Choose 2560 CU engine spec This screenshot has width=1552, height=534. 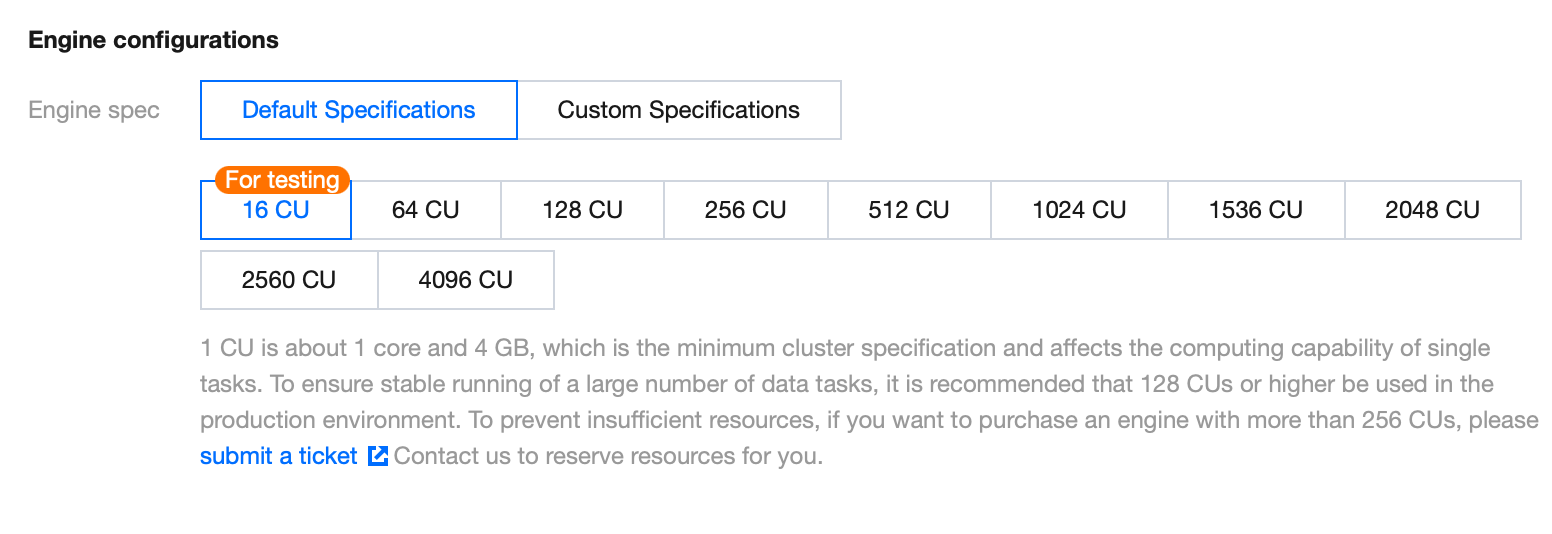[289, 280]
